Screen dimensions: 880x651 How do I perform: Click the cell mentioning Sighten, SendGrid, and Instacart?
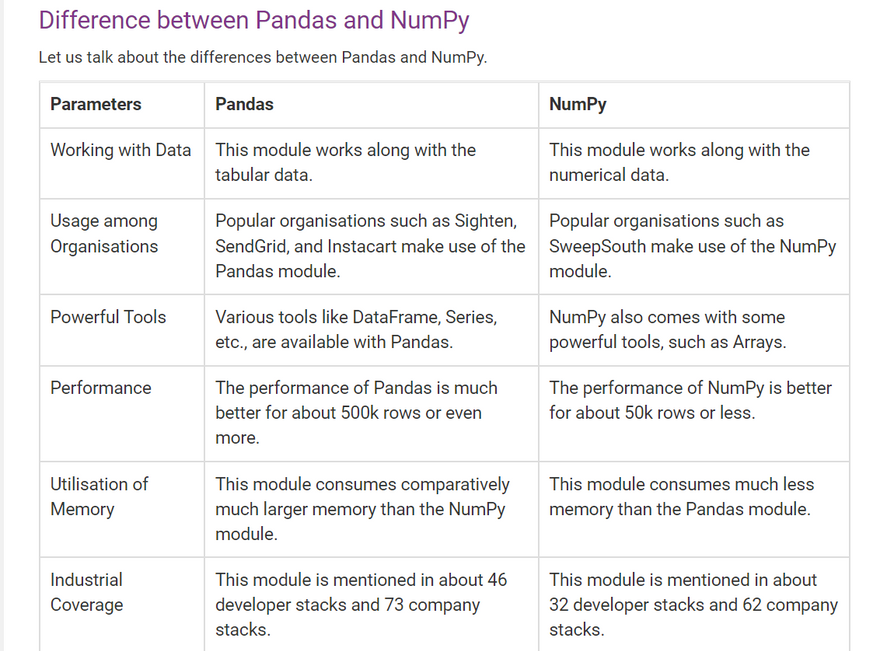pyautogui.click(x=370, y=246)
